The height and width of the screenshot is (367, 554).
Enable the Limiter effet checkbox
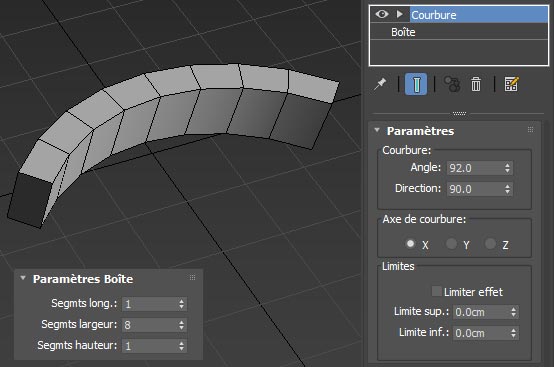[437, 291]
